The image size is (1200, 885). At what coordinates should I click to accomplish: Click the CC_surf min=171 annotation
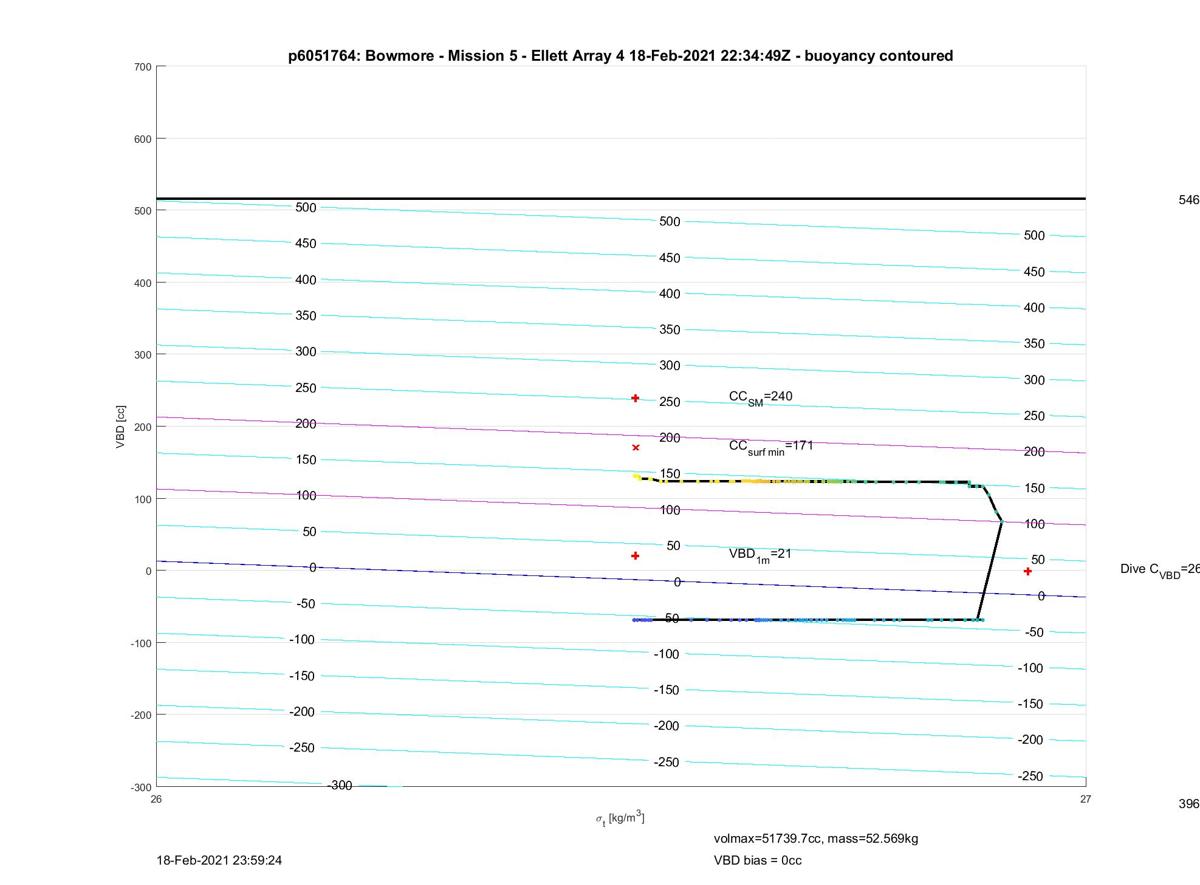[x=771, y=446]
